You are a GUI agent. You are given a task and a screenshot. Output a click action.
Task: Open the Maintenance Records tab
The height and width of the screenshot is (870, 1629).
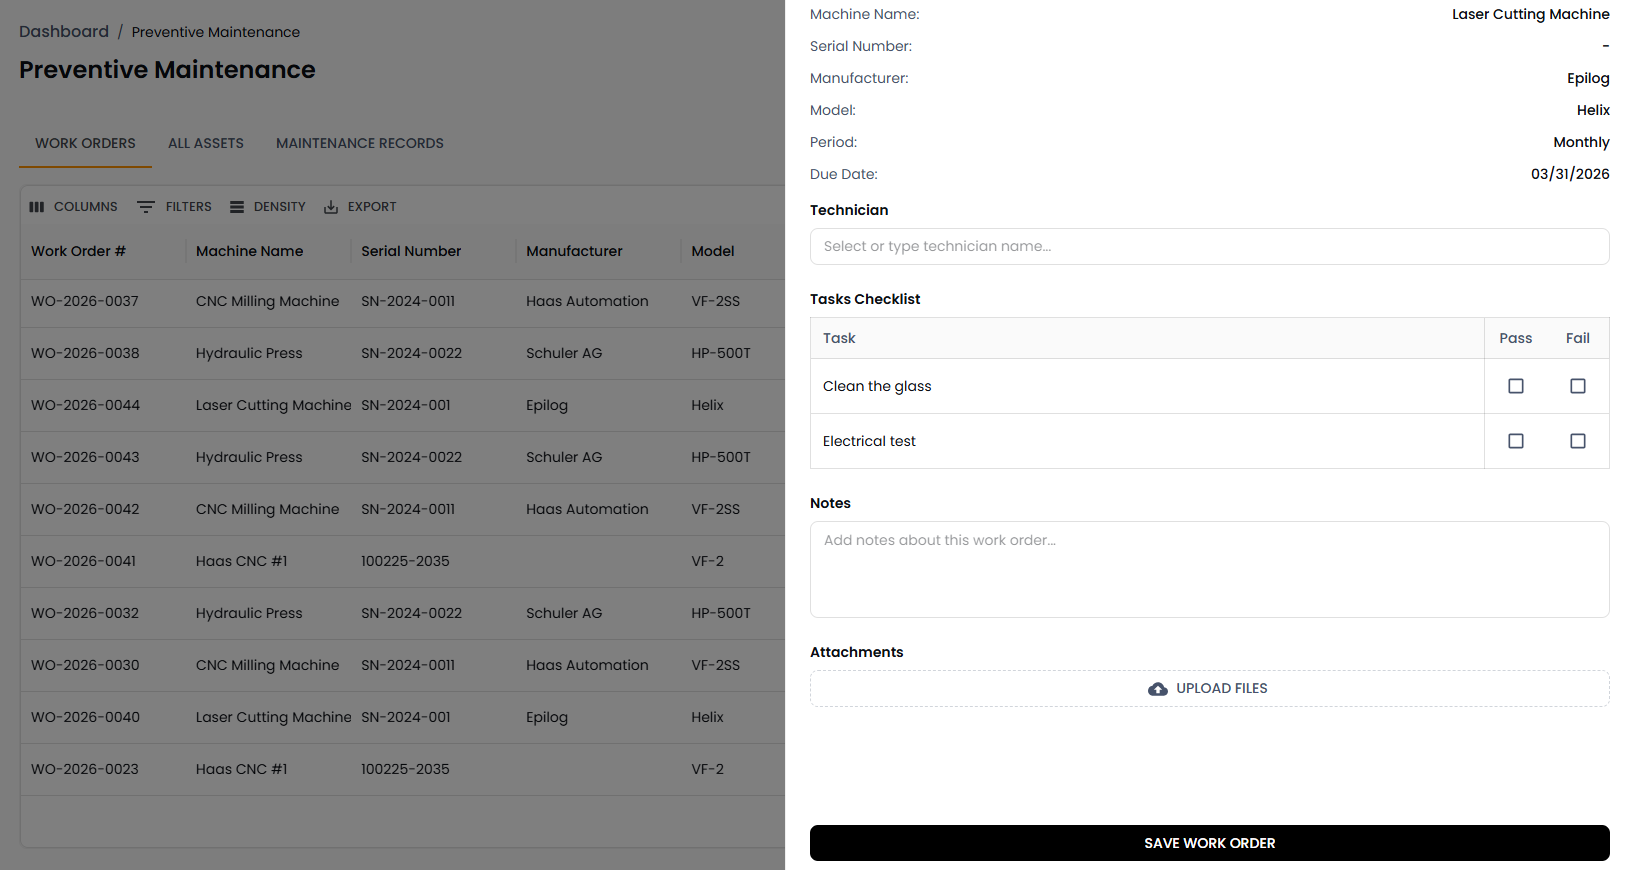pyautogui.click(x=360, y=143)
